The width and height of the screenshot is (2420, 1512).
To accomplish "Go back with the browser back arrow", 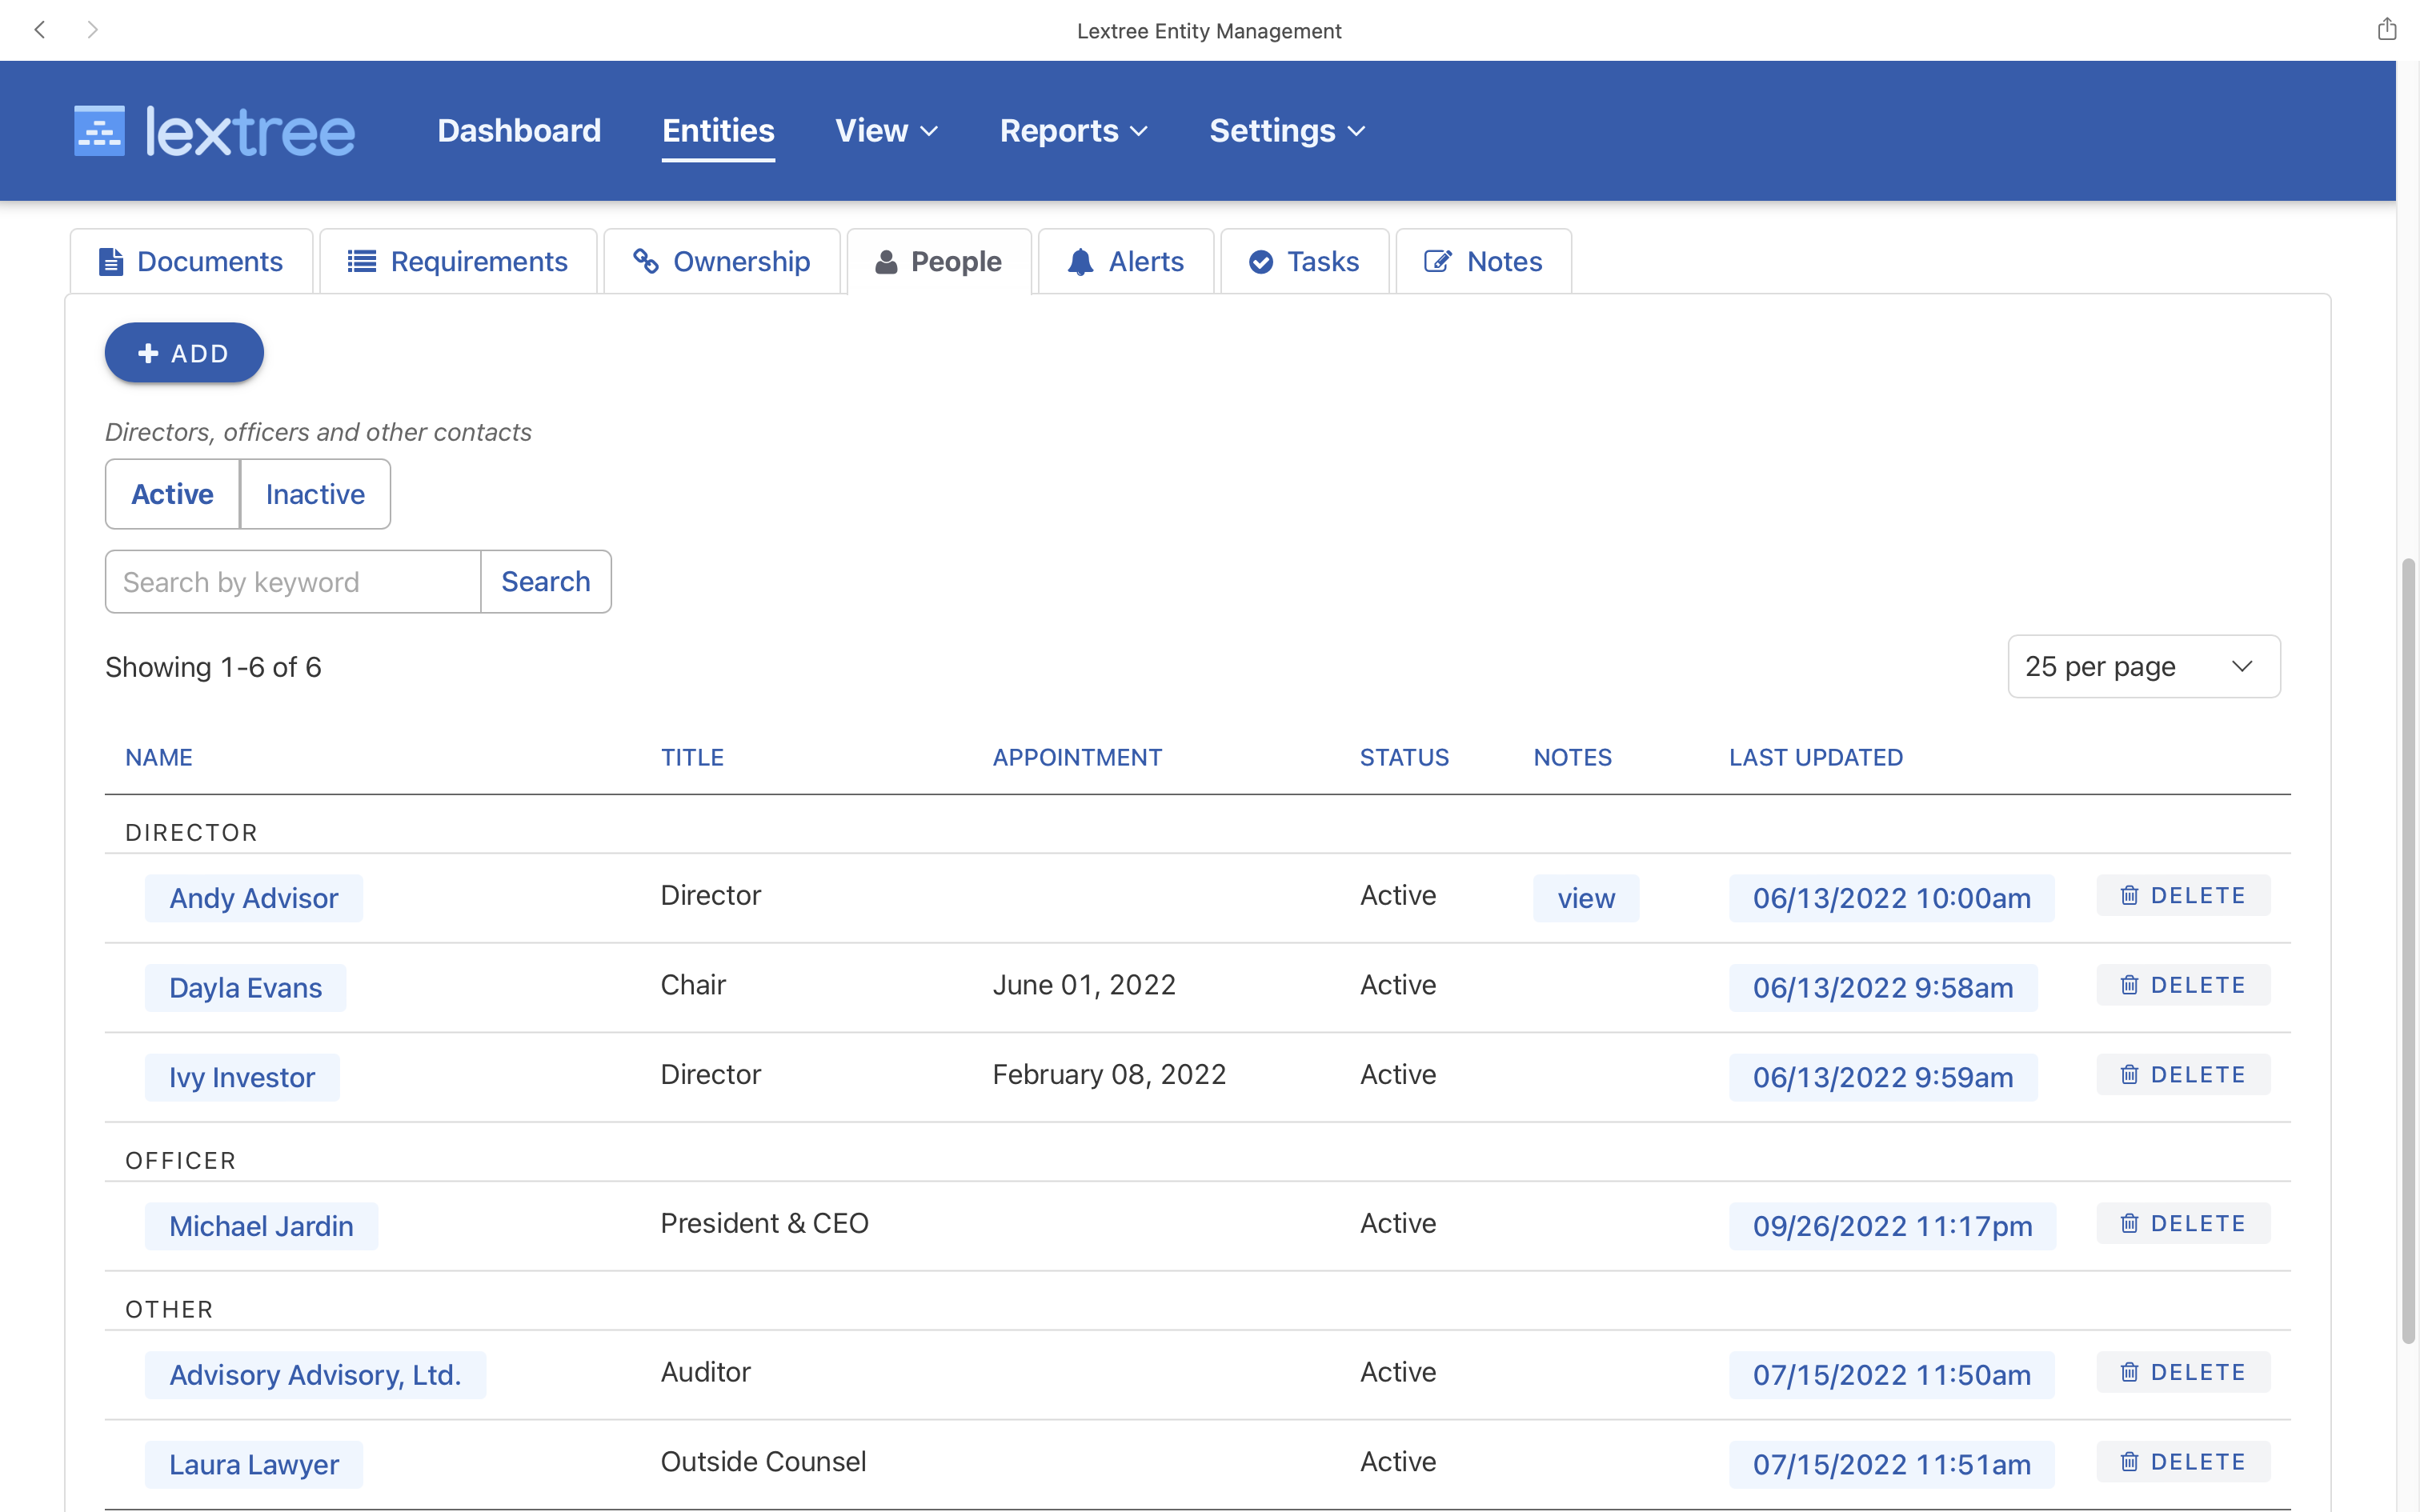I will (x=40, y=30).
